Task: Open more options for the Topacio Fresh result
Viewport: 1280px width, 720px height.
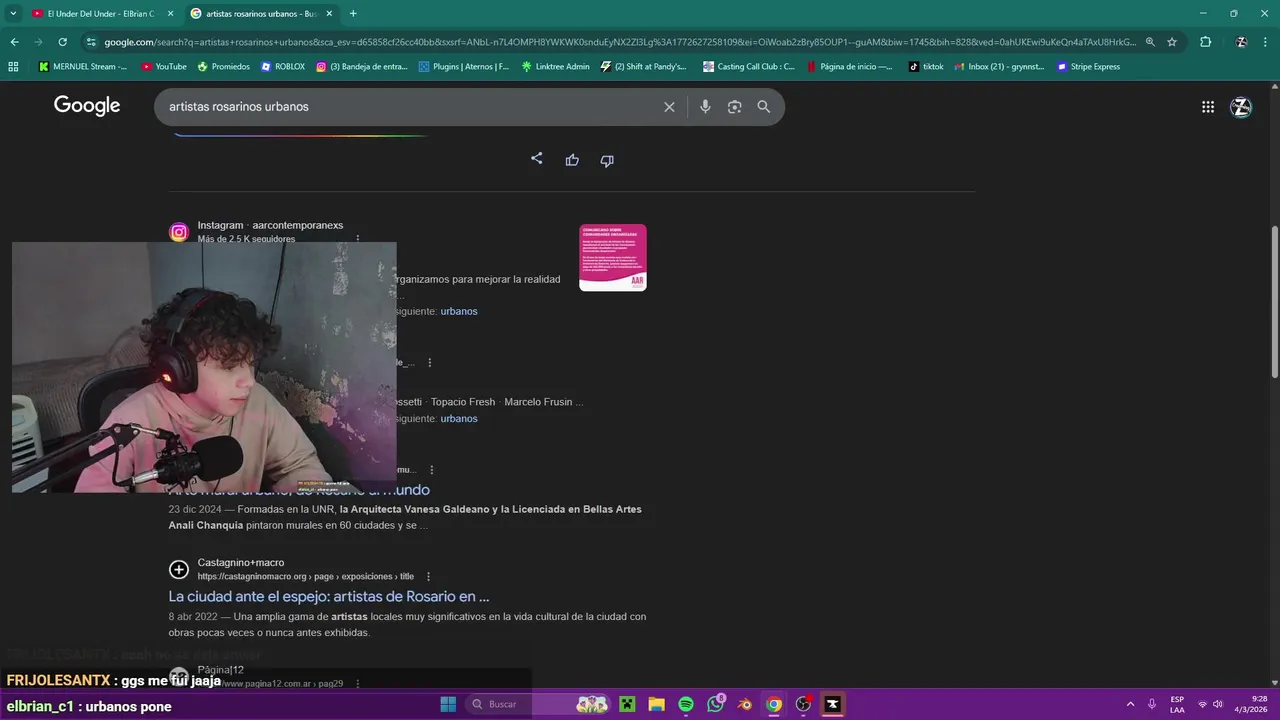Action: 430,363
